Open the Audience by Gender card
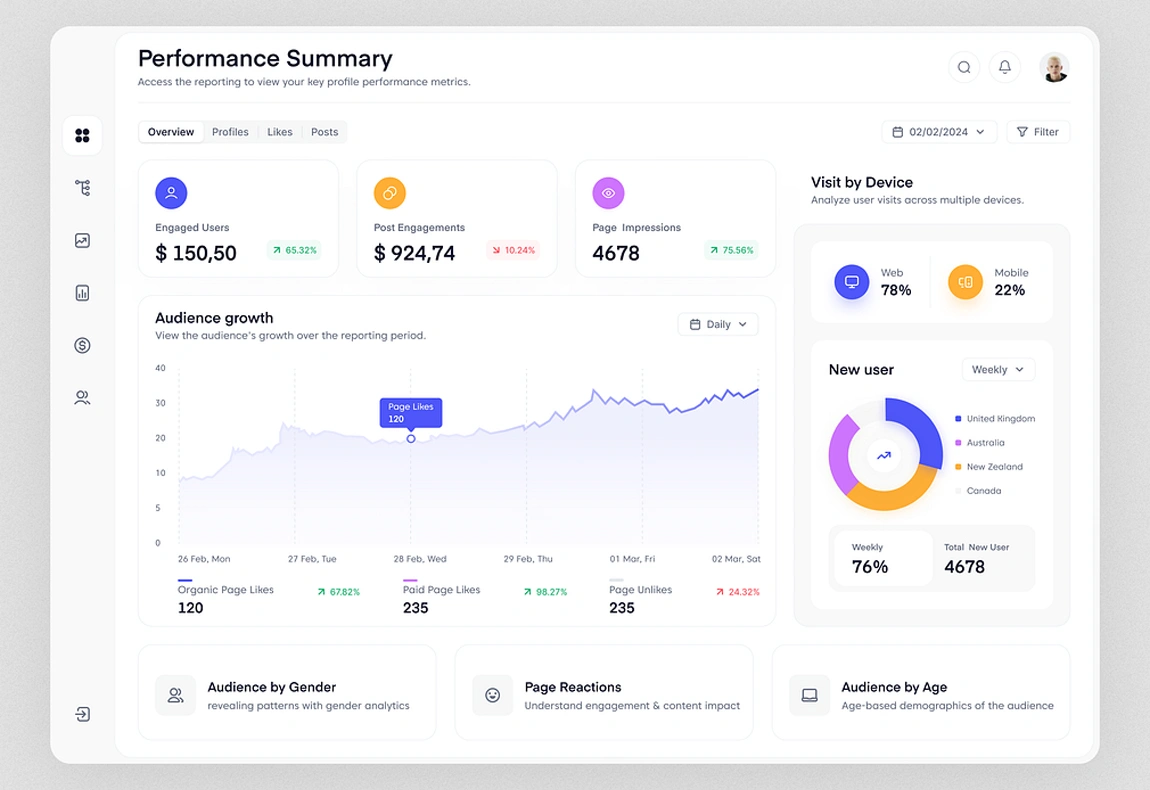 point(286,695)
